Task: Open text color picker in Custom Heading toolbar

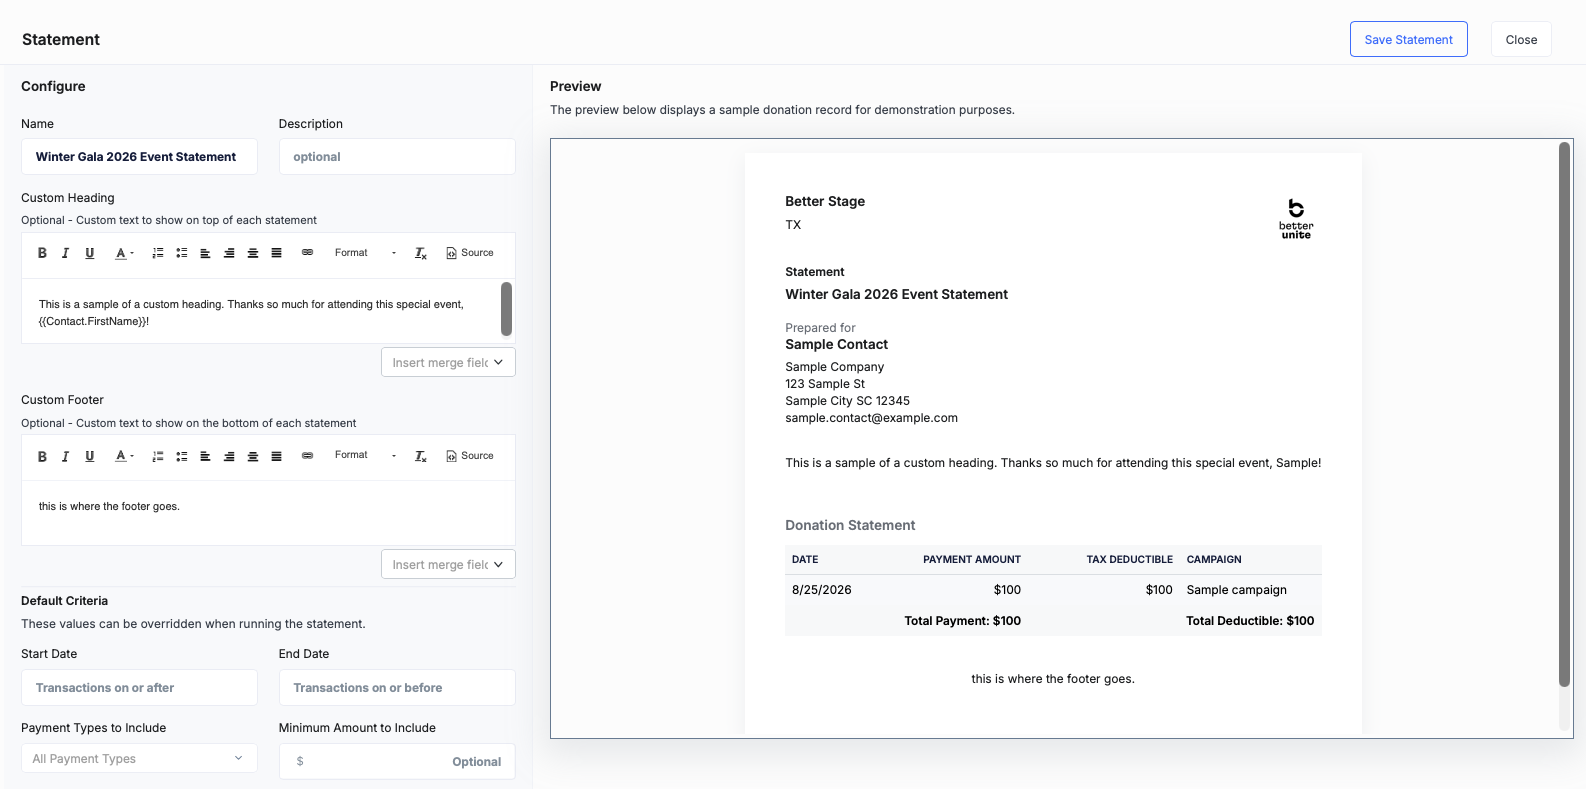Action: click(124, 253)
